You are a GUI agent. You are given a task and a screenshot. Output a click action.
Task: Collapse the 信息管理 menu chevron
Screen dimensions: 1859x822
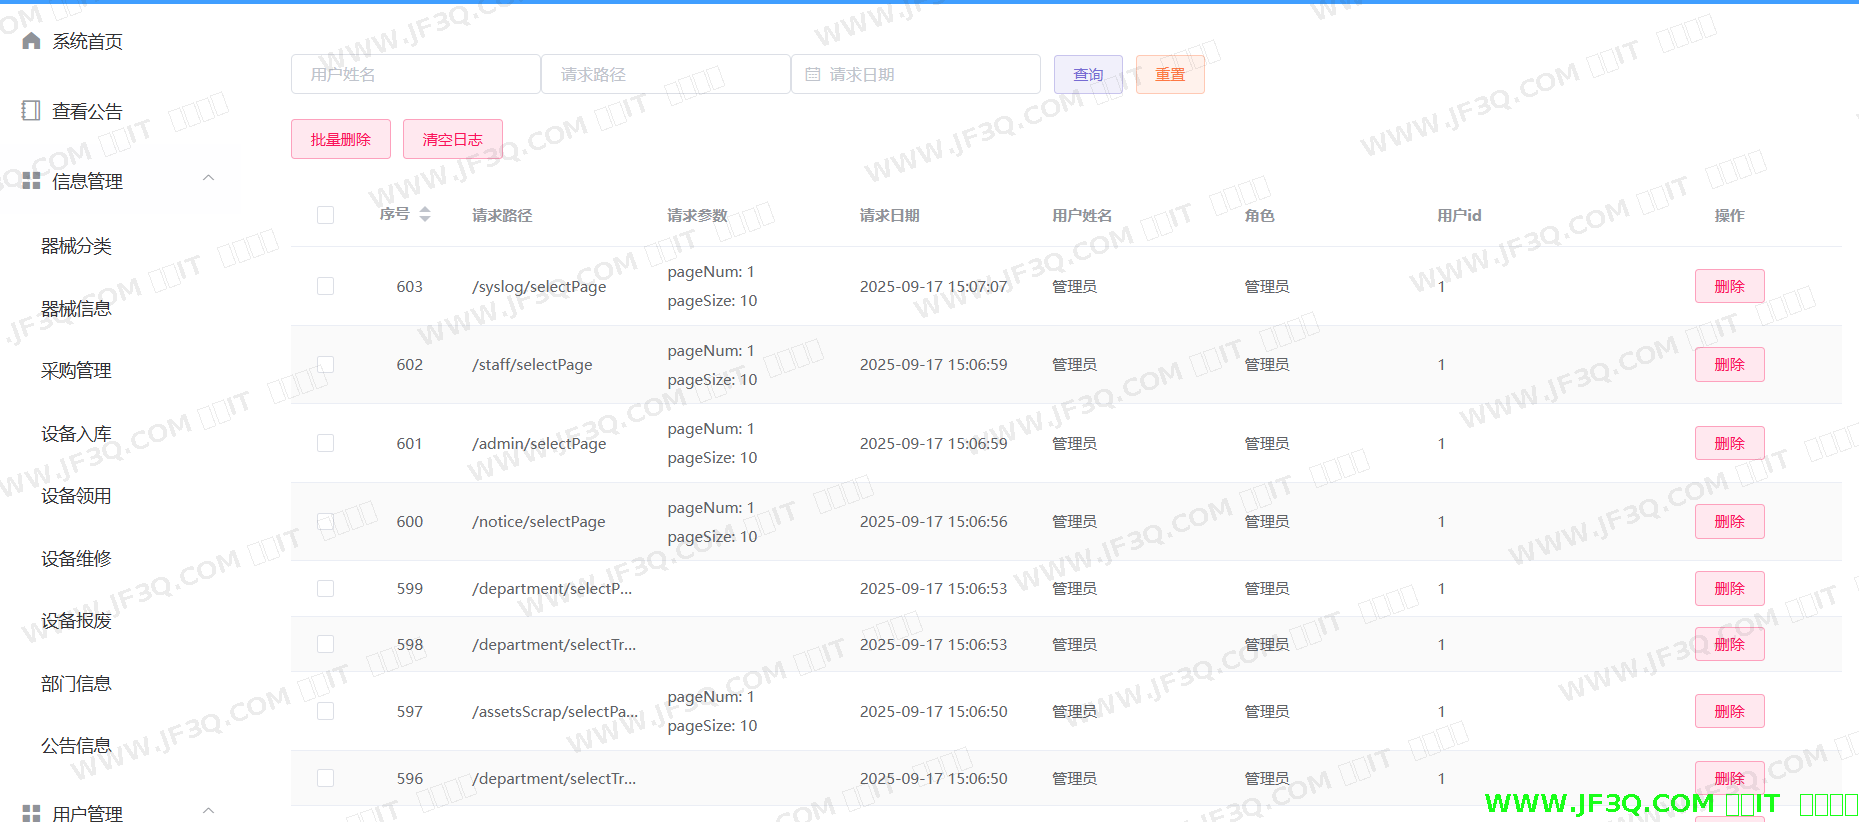208,179
